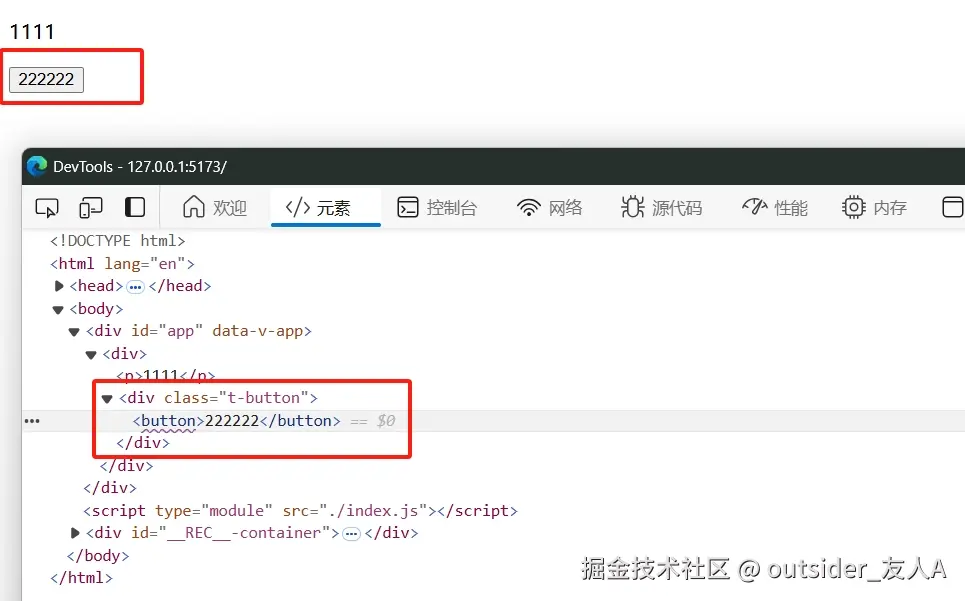This screenshot has height=601, width=965.
Task: Select the closing </html> tag line
Action: 81,578
